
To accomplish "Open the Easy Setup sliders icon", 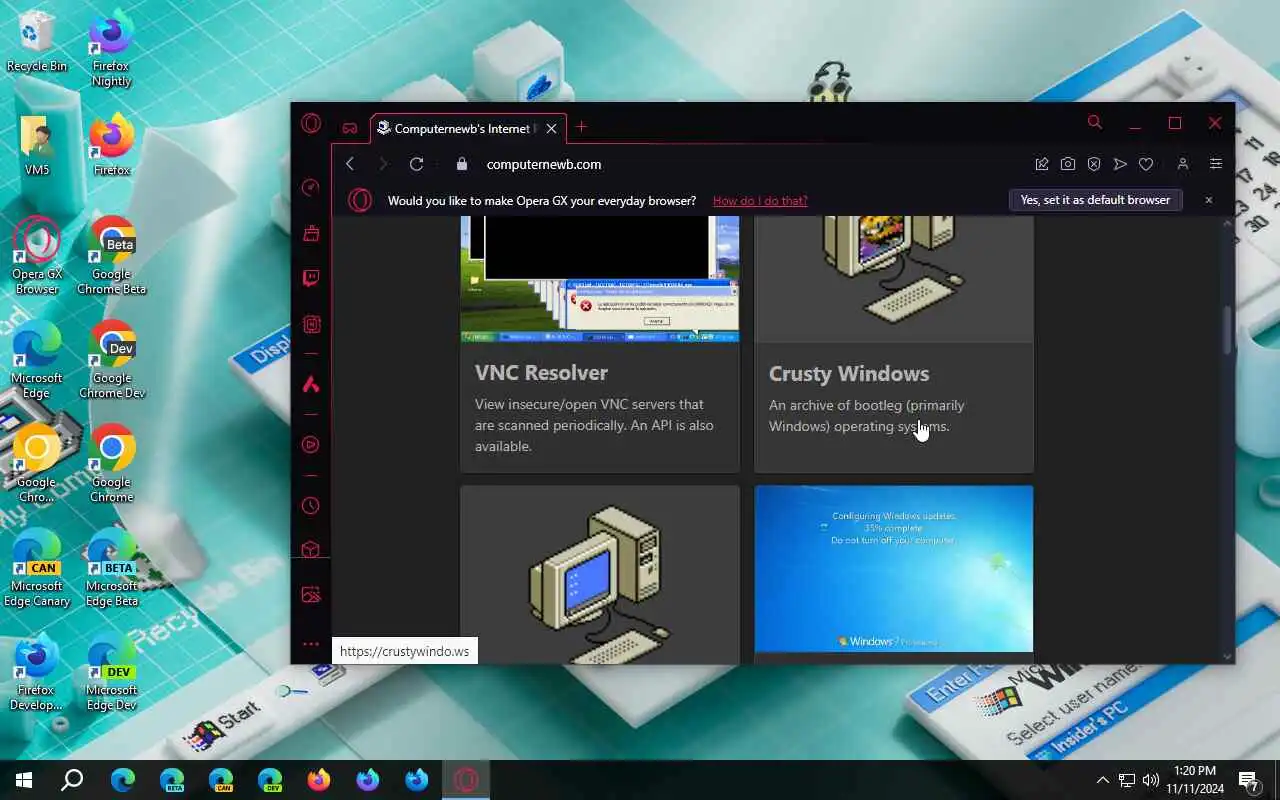I will (x=1216, y=164).
